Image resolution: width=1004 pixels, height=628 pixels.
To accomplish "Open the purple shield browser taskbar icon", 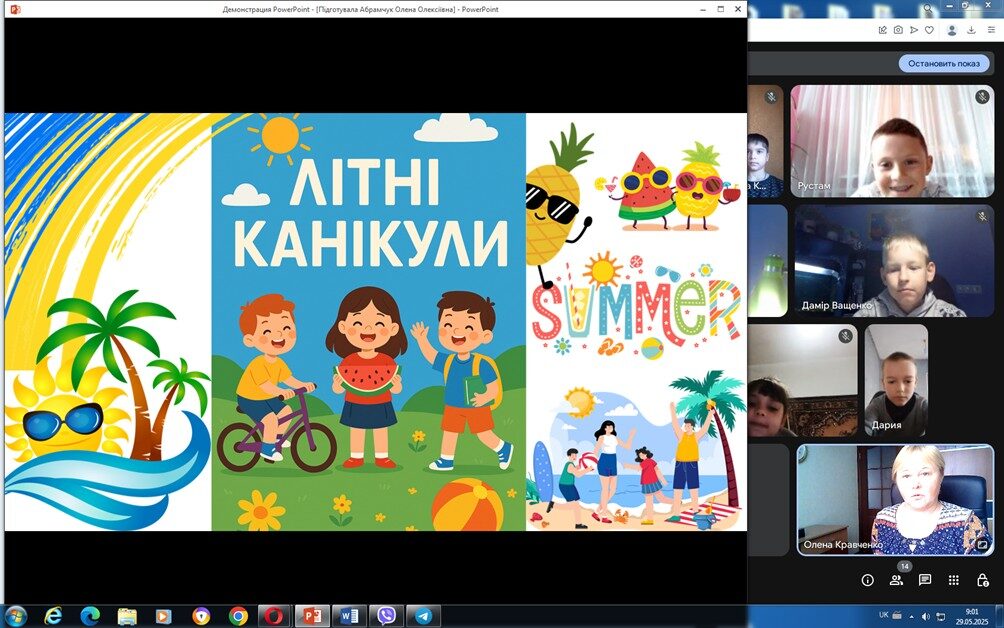I will tap(201, 616).
